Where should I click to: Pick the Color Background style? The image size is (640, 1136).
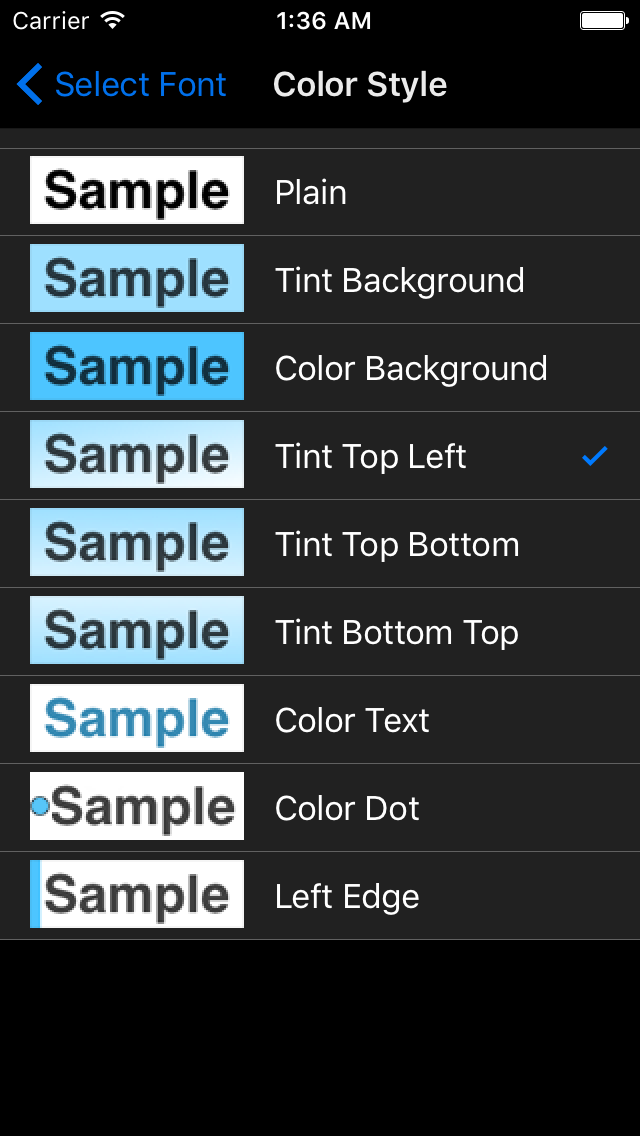point(411,369)
